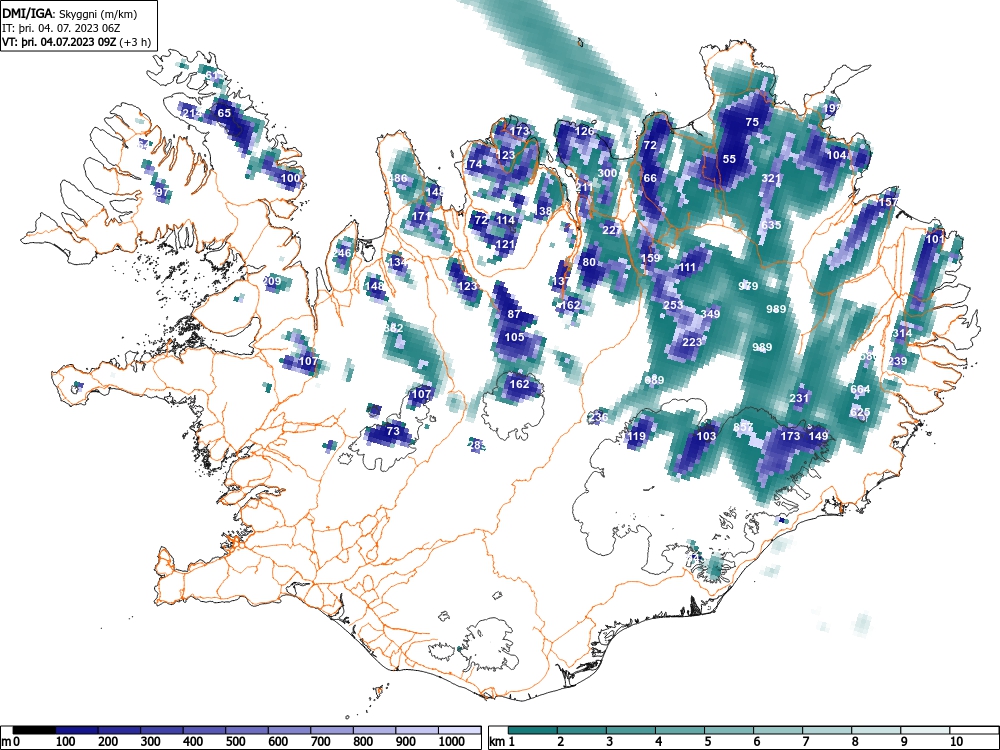The image size is (1000, 750).
Task: Click the '73' visibility value on the map
Action: [393, 431]
